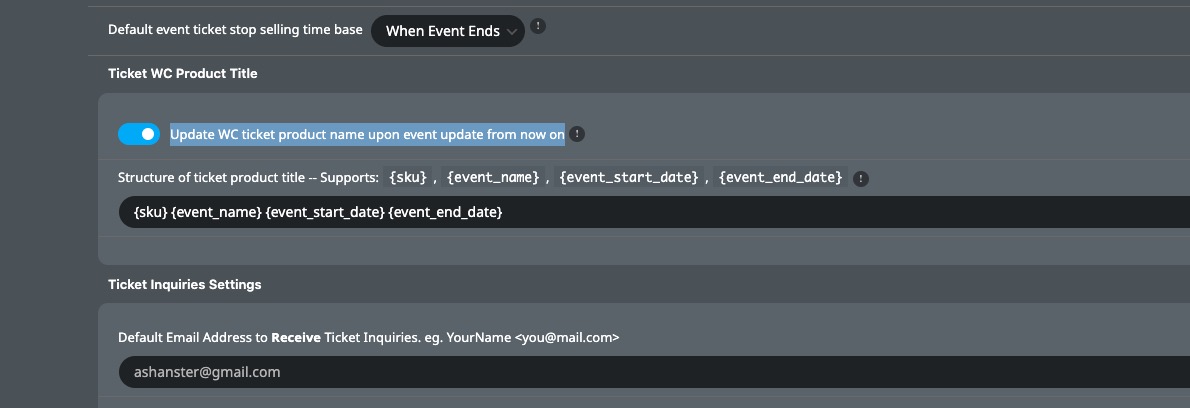Click the bold Receive word in email label
This screenshot has width=1190, height=408.
[296, 337]
